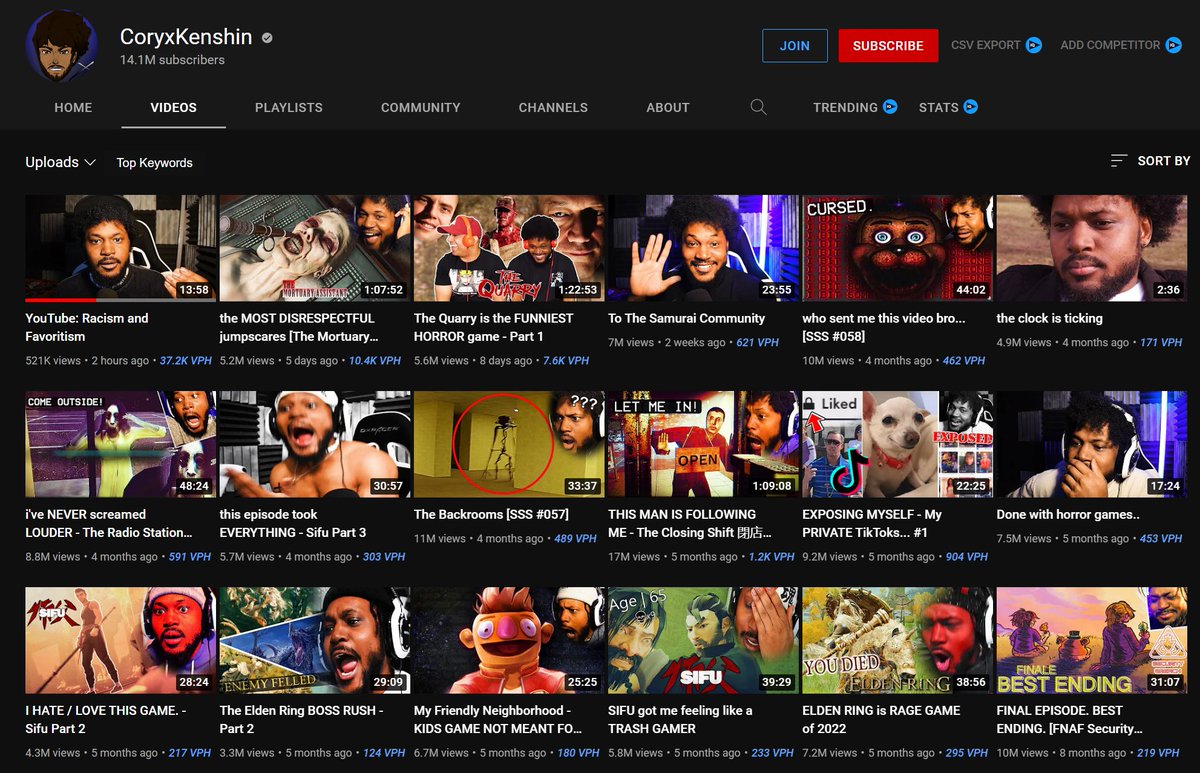Click the red SUBSCRIBE button
Image resolution: width=1200 pixels, height=773 pixels.
(888, 46)
